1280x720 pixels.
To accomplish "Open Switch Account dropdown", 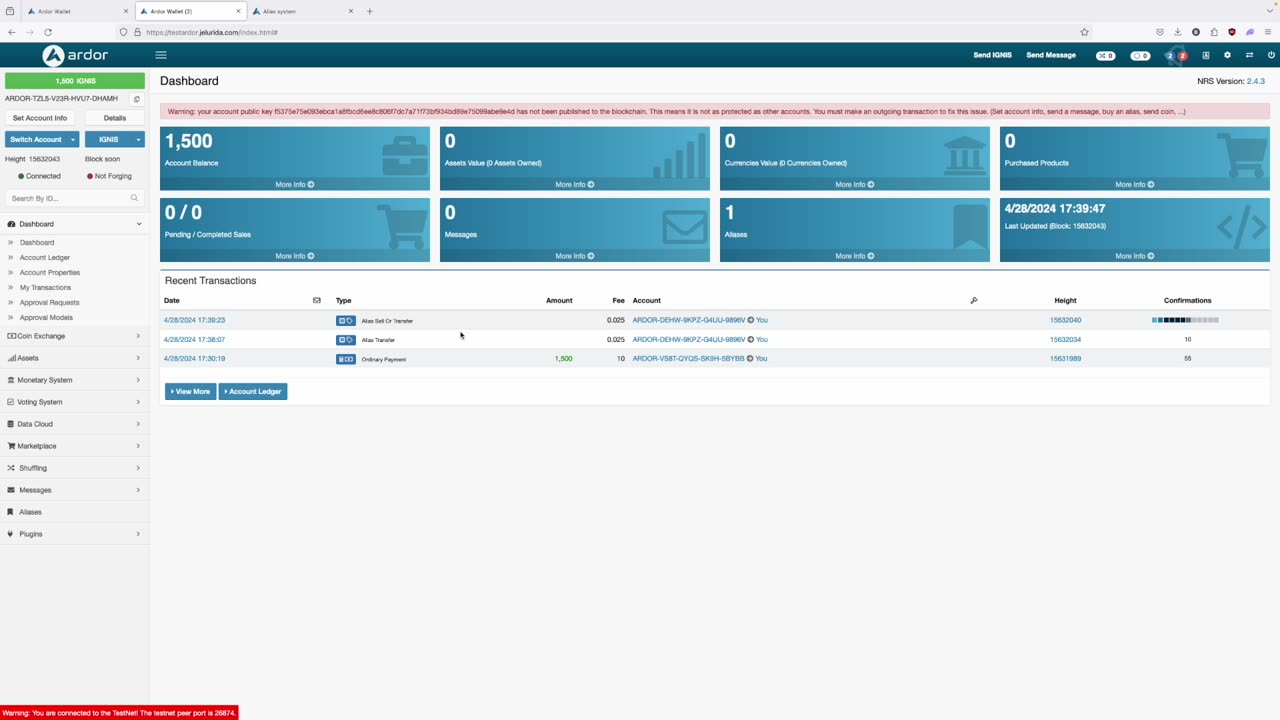I will click(x=41, y=139).
